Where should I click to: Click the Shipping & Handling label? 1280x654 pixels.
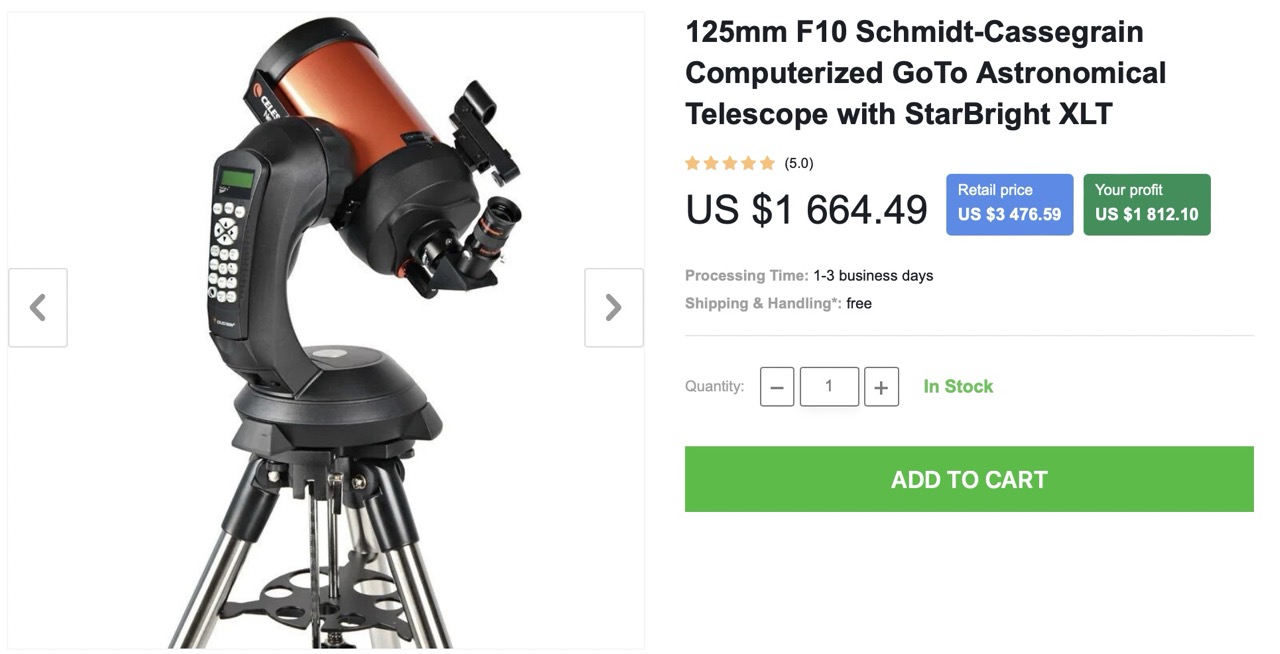click(764, 303)
